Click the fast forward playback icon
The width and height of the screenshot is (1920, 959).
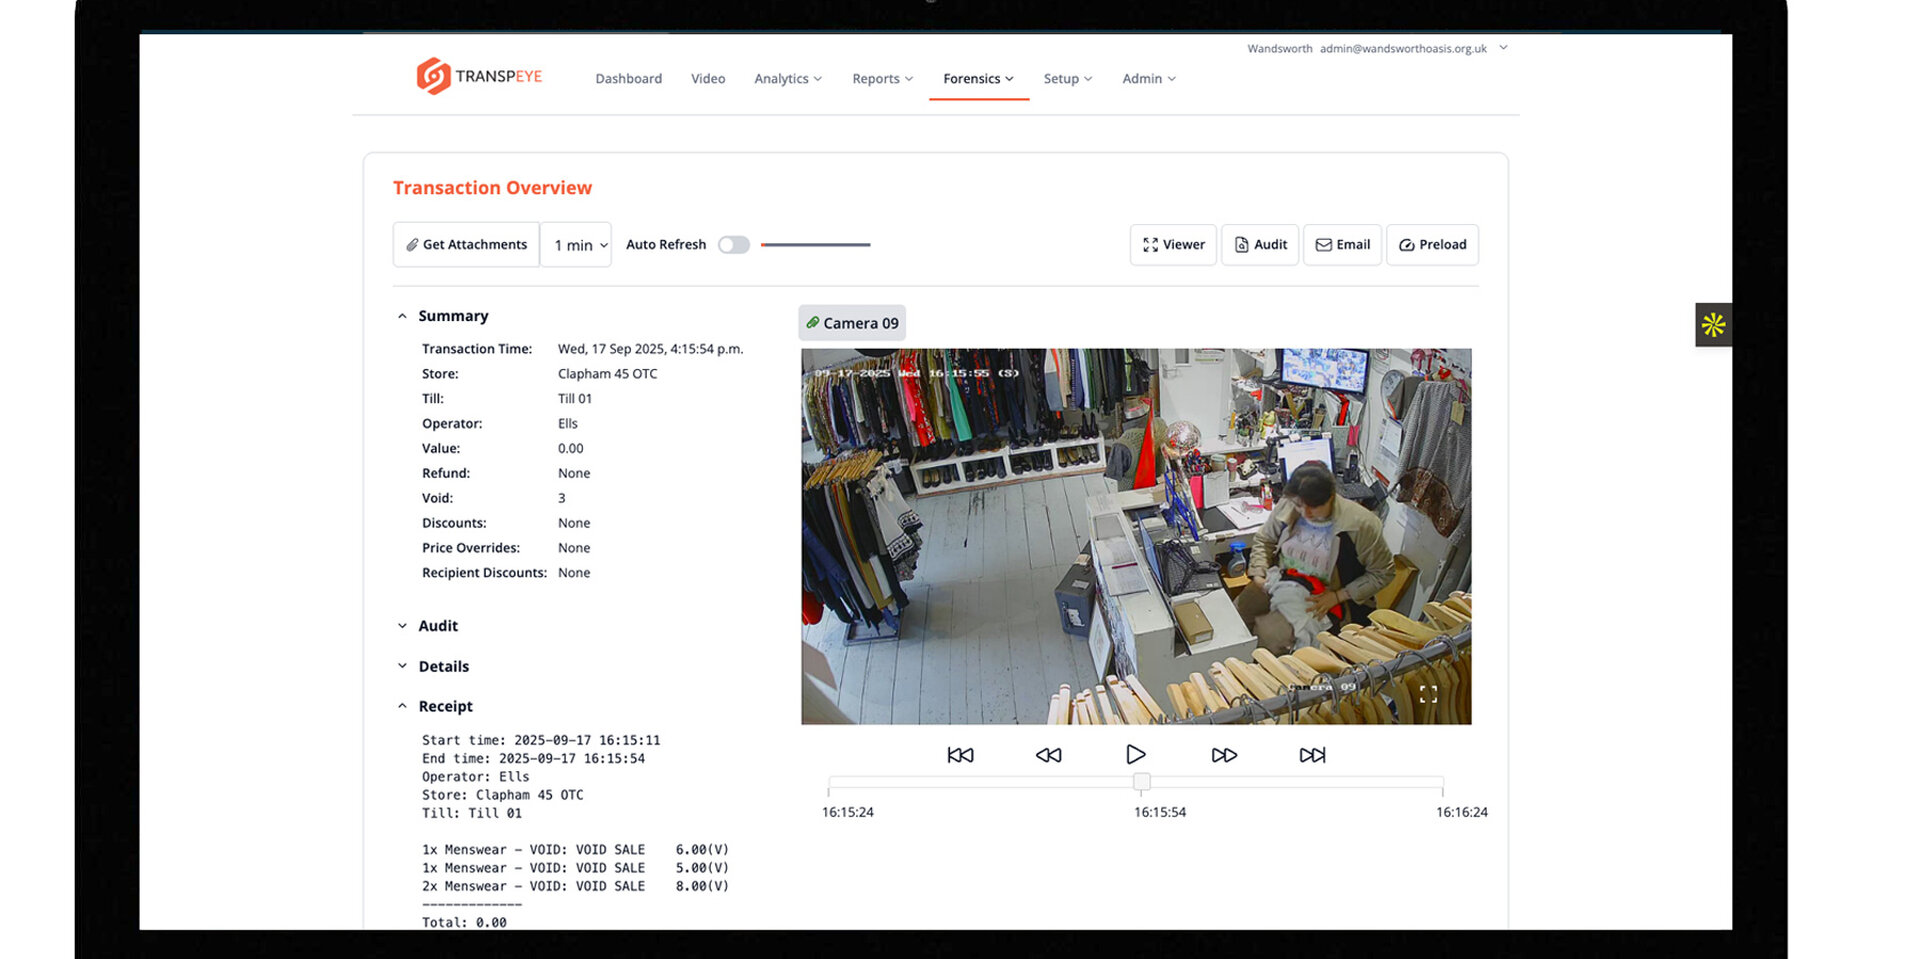pos(1224,755)
